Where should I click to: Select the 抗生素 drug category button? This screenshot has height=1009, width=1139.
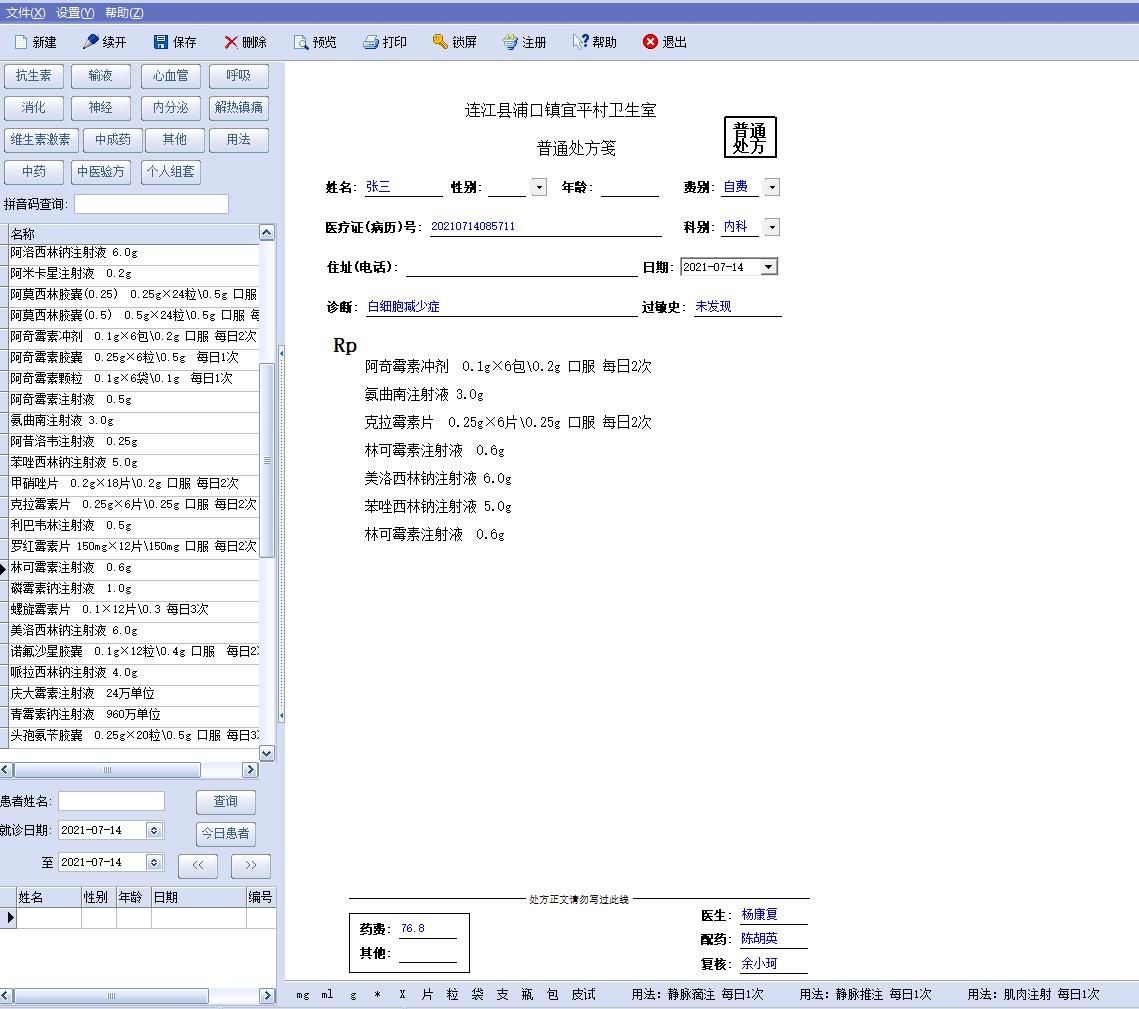34,76
